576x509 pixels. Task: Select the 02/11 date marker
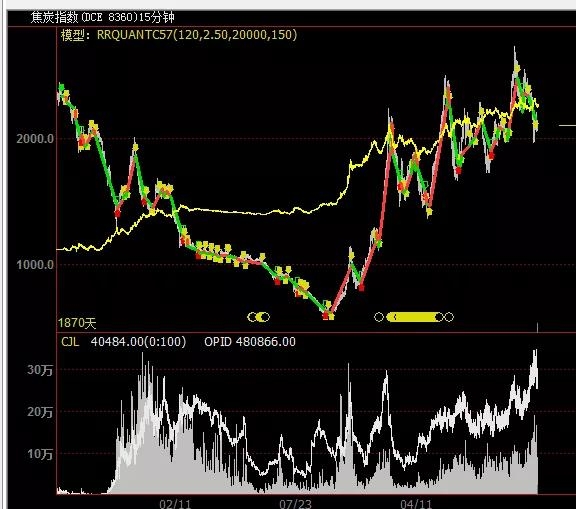point(175,504)
